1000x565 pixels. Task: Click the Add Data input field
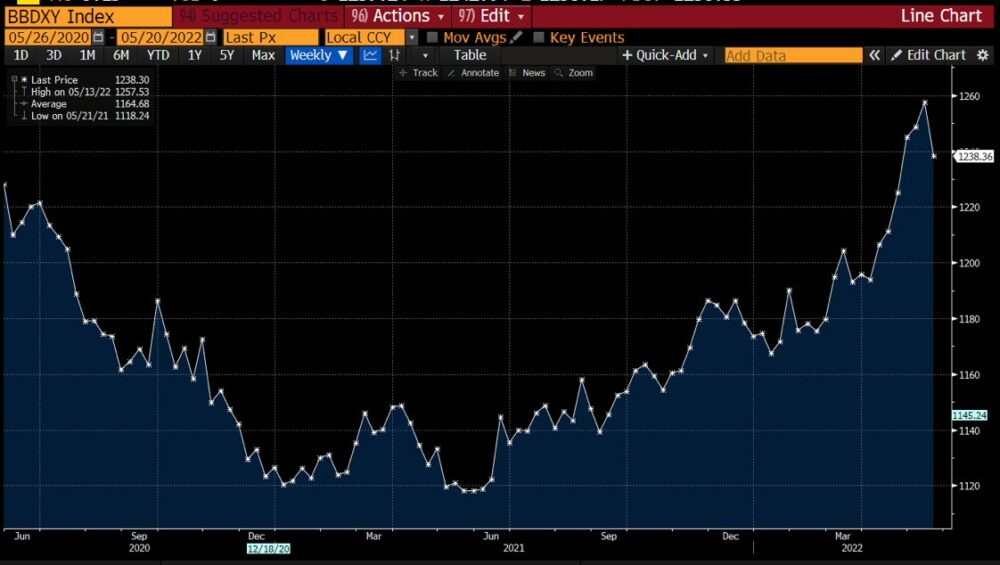(x=792, y=55)
